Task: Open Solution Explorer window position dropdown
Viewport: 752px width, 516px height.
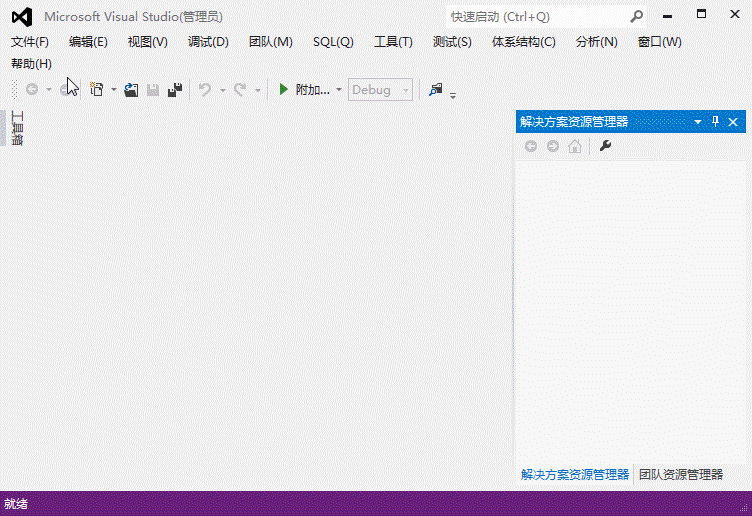Action: pos(698,122)
